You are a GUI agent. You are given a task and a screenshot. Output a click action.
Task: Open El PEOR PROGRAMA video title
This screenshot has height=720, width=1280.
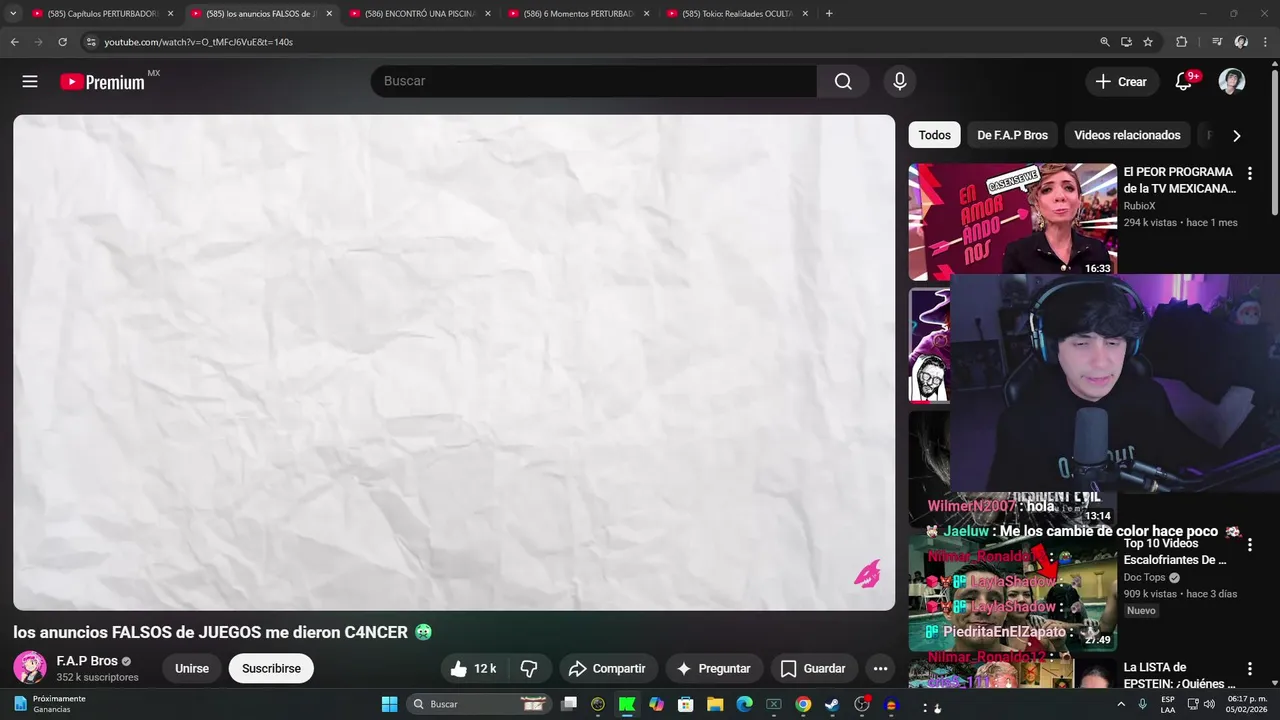[1179, 180]
